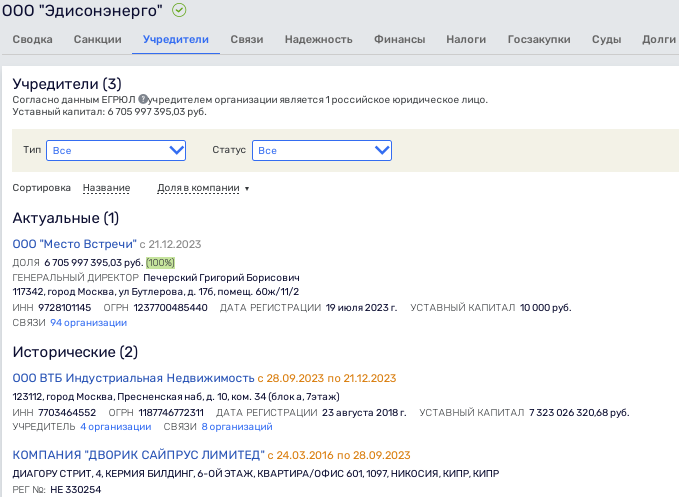Click the уставный капитал value 10 000 руб.

pyautogui.click(x=546, y=307)
